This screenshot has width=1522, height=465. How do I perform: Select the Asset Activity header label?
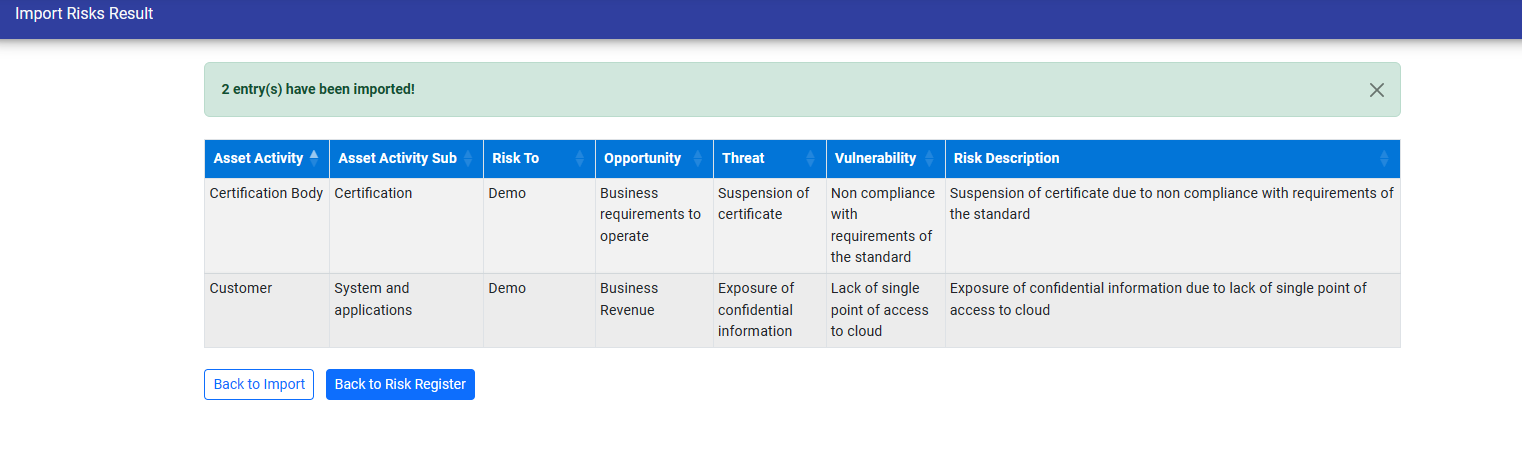[258, 159]
